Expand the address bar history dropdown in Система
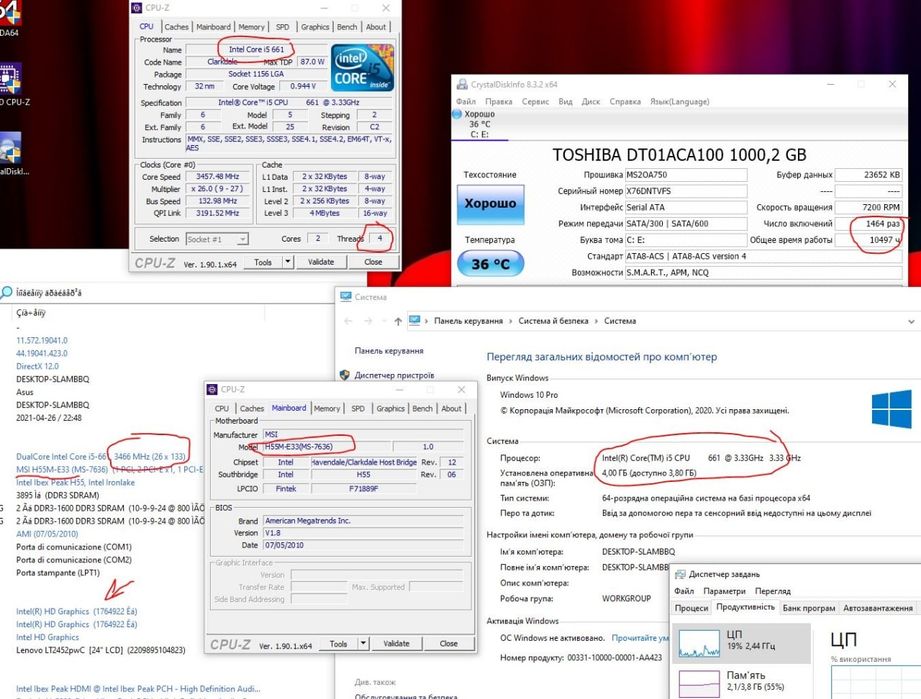 (x=911, y=321)
